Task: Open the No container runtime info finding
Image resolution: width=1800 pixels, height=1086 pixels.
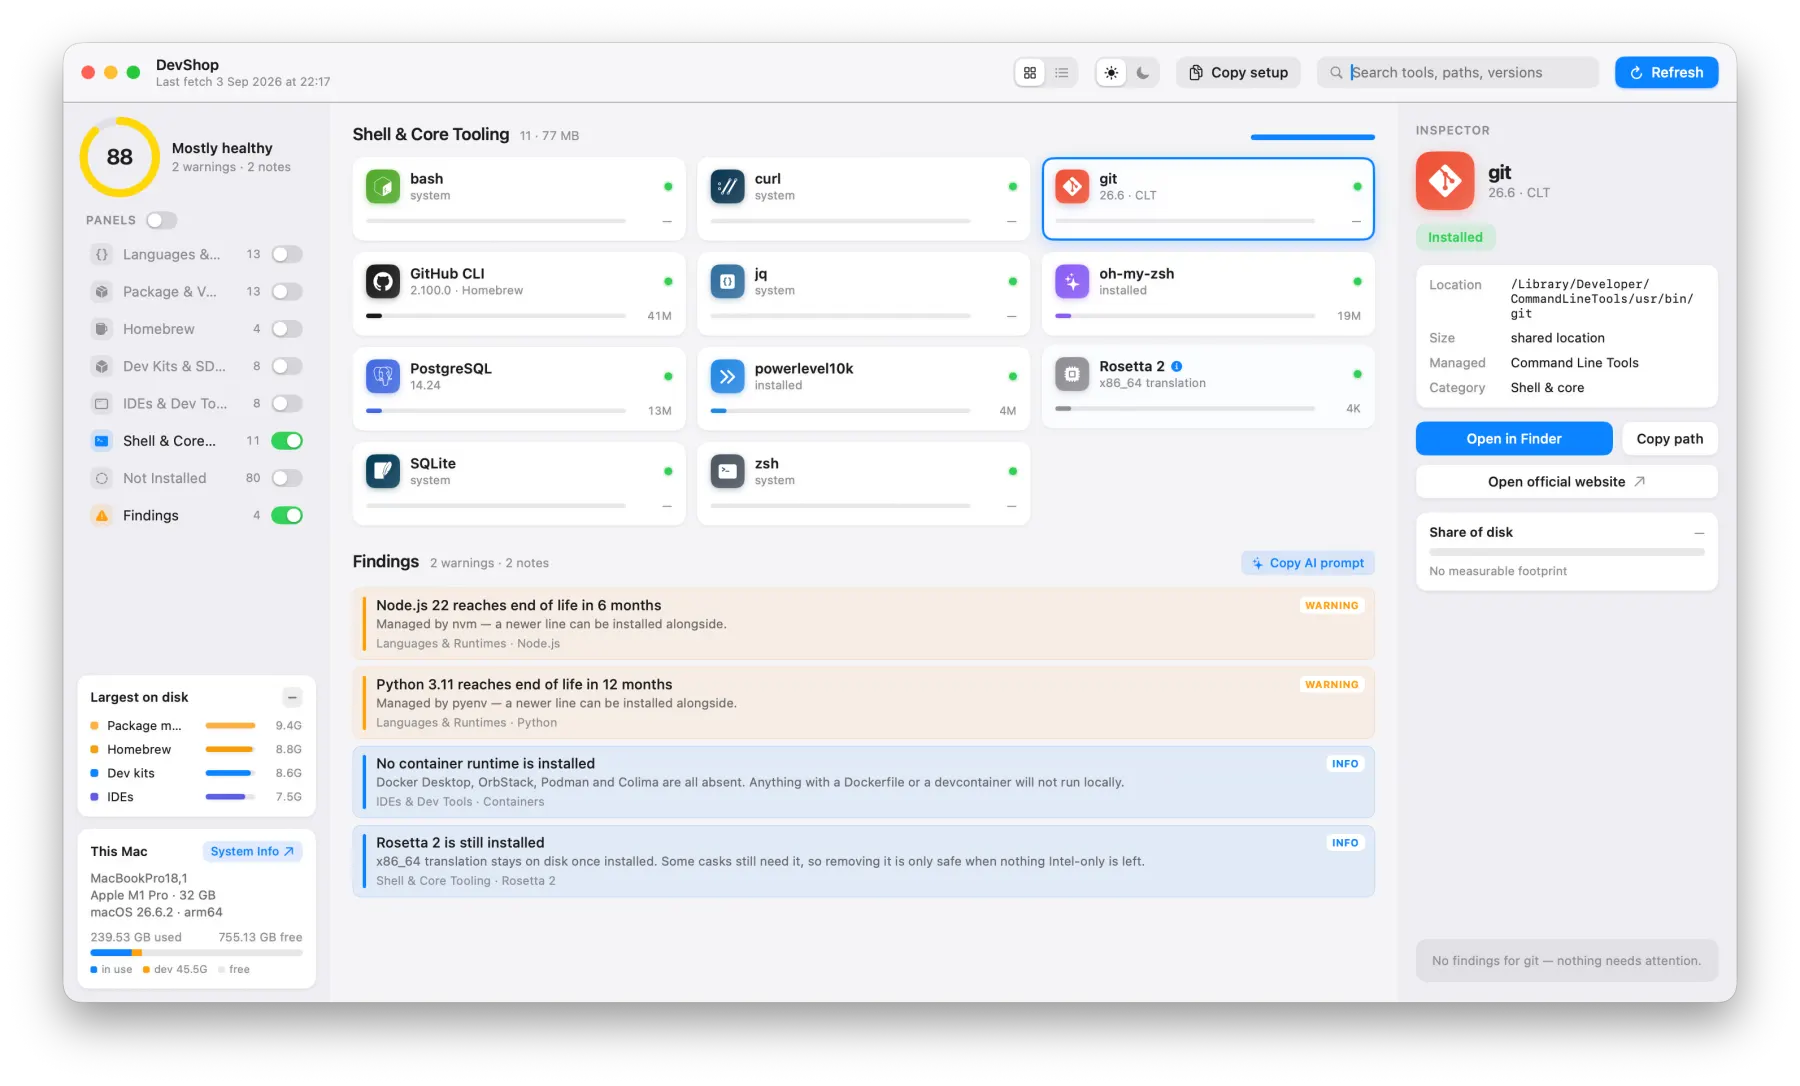Action: [x=863, y=782]
